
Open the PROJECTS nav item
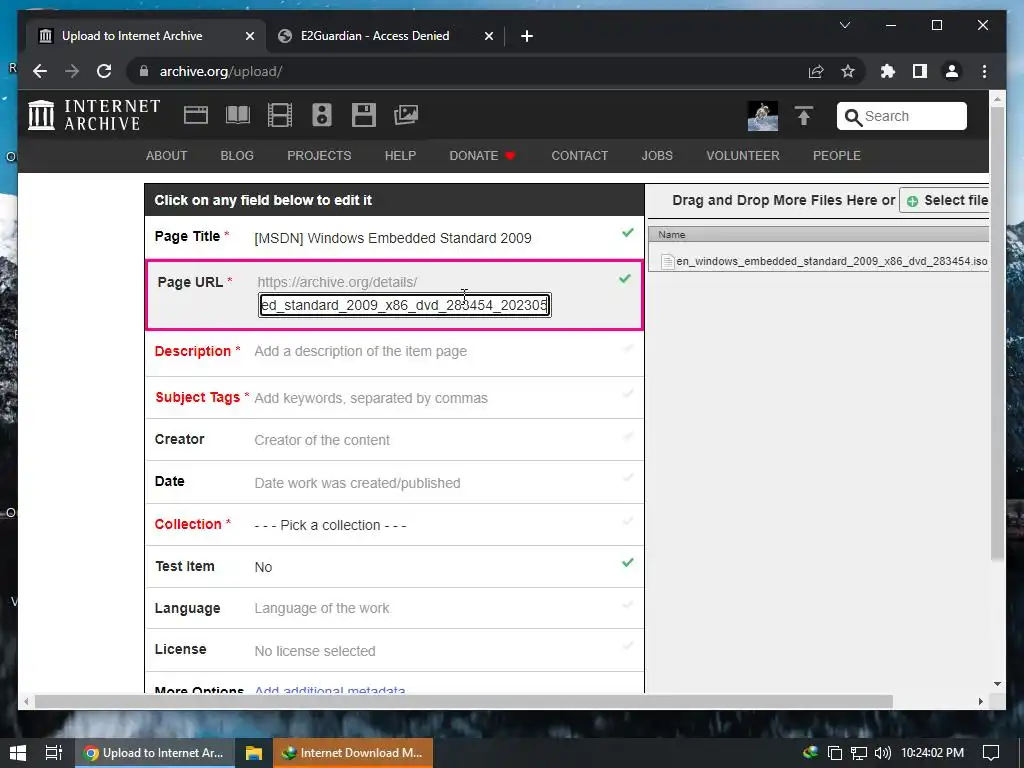(319, 155)
